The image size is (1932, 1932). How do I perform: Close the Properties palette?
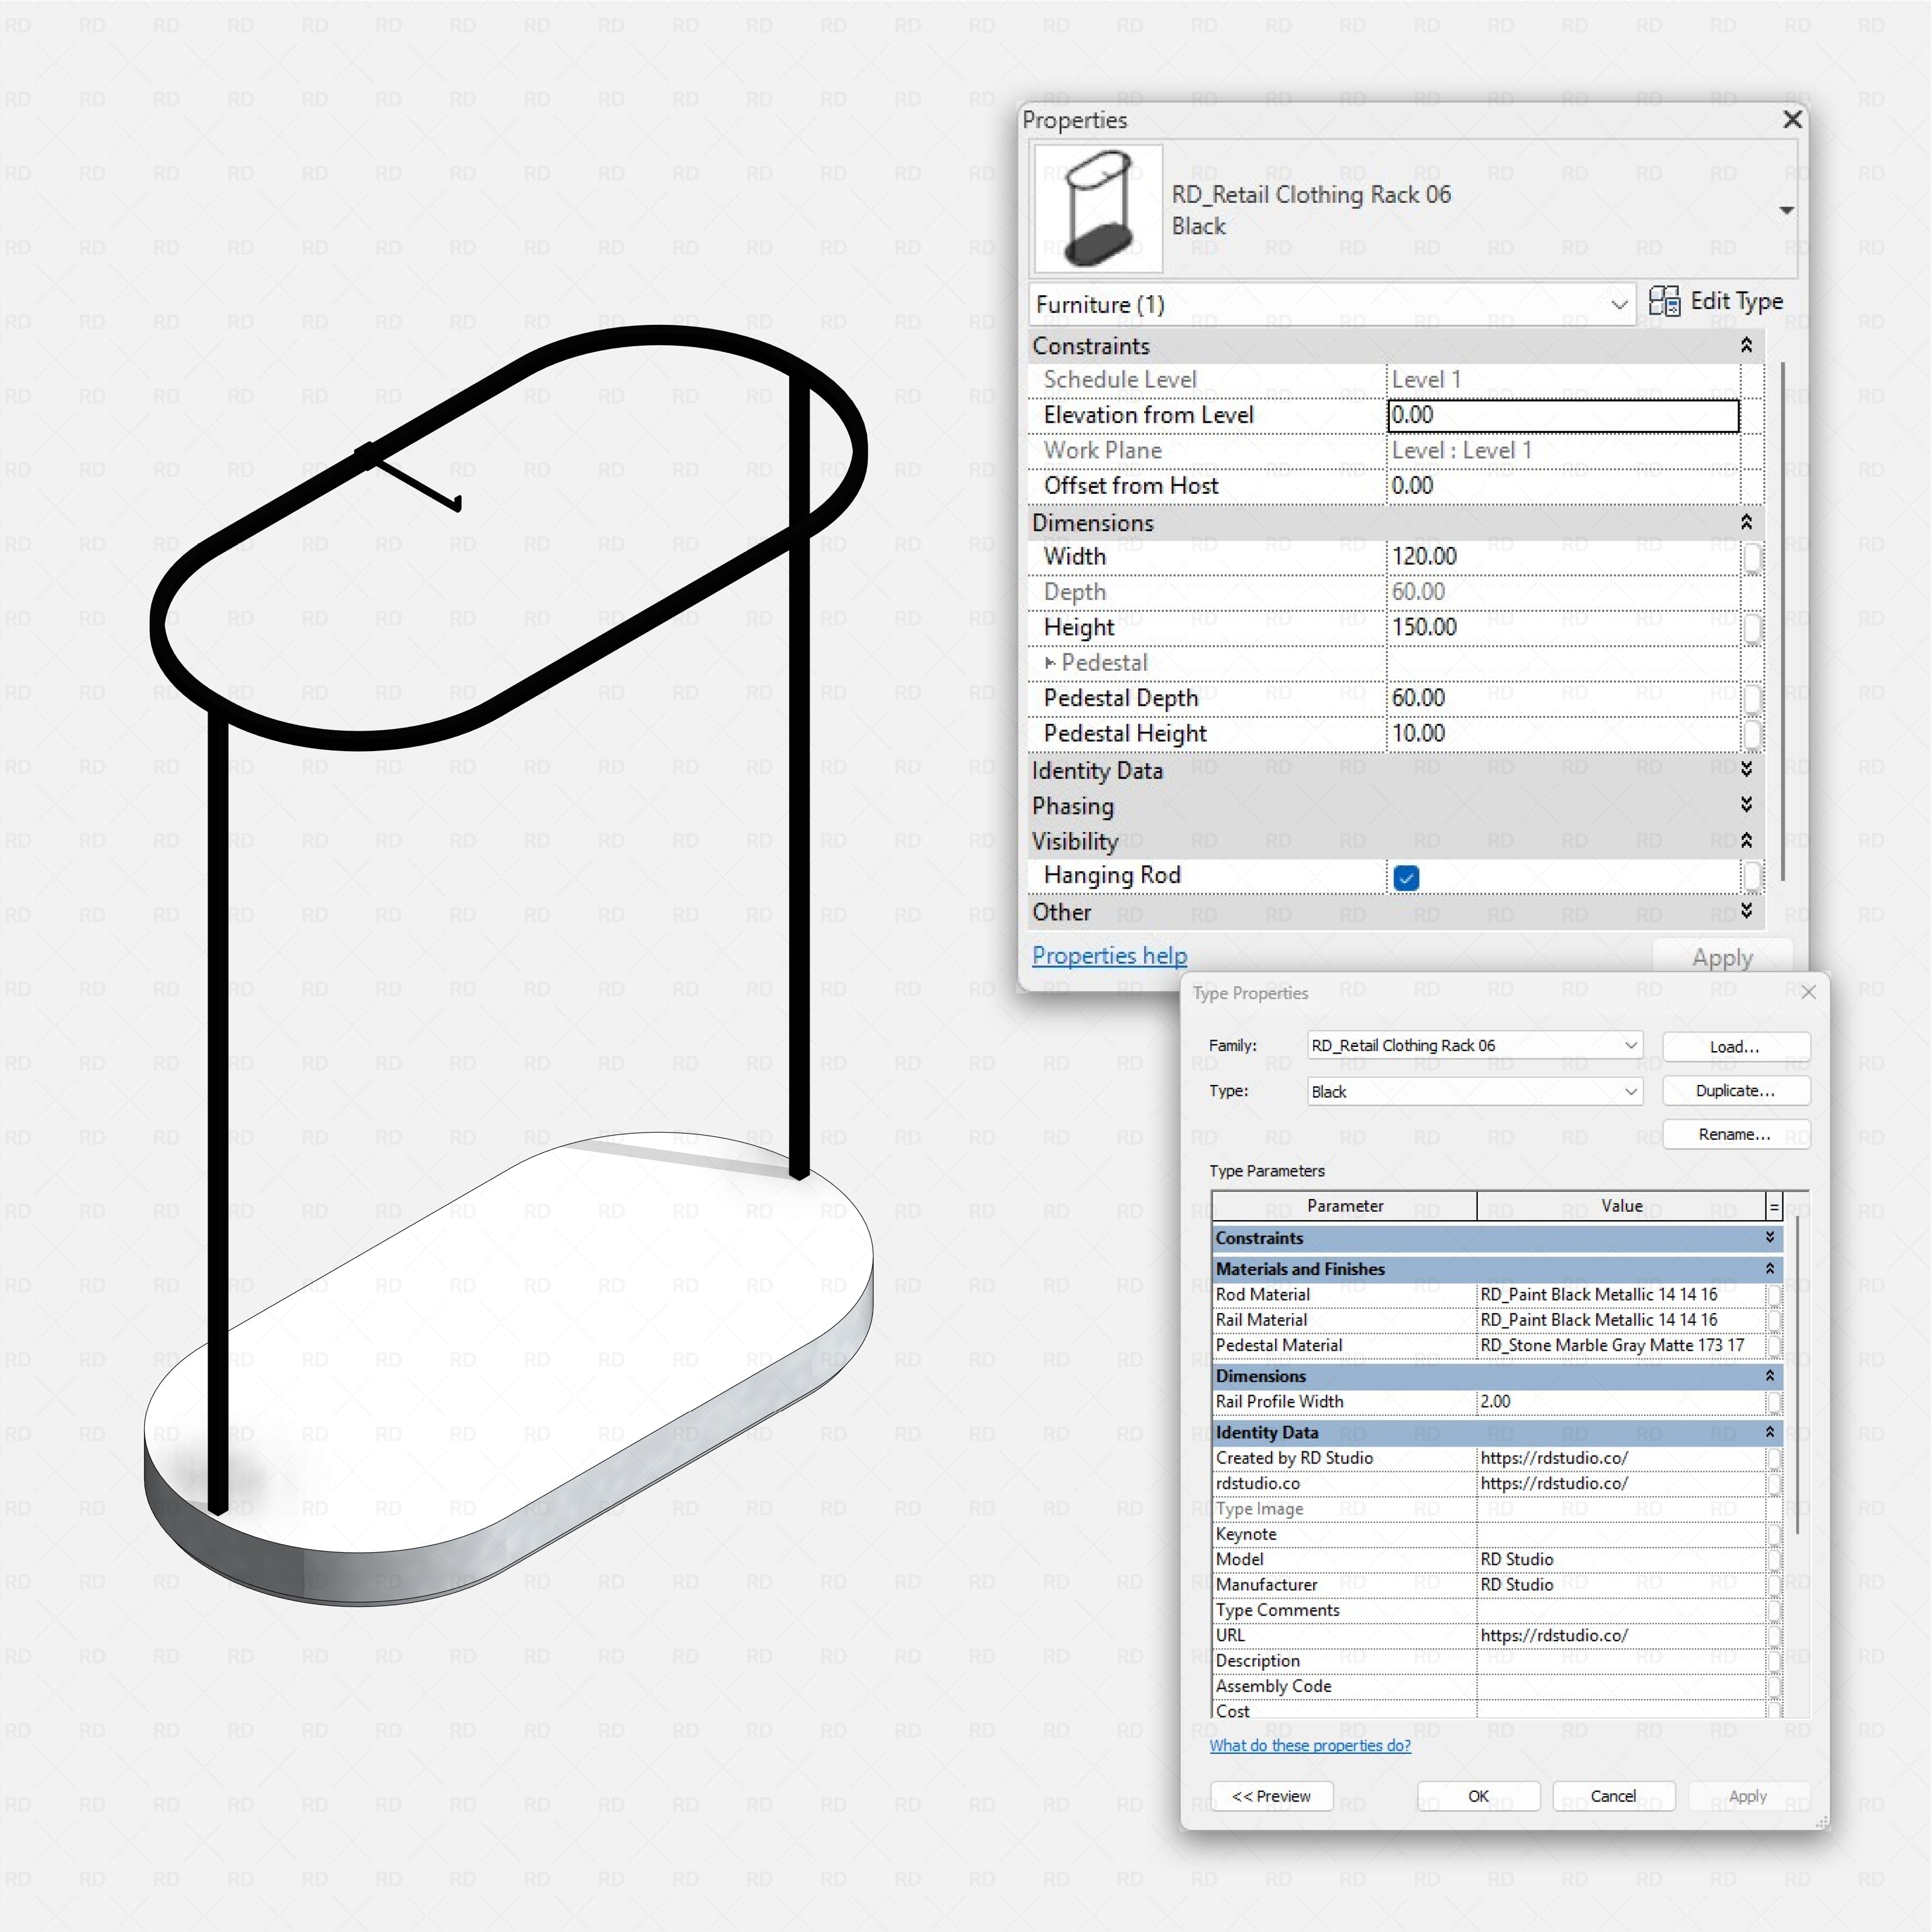(x=1792, y=120)
